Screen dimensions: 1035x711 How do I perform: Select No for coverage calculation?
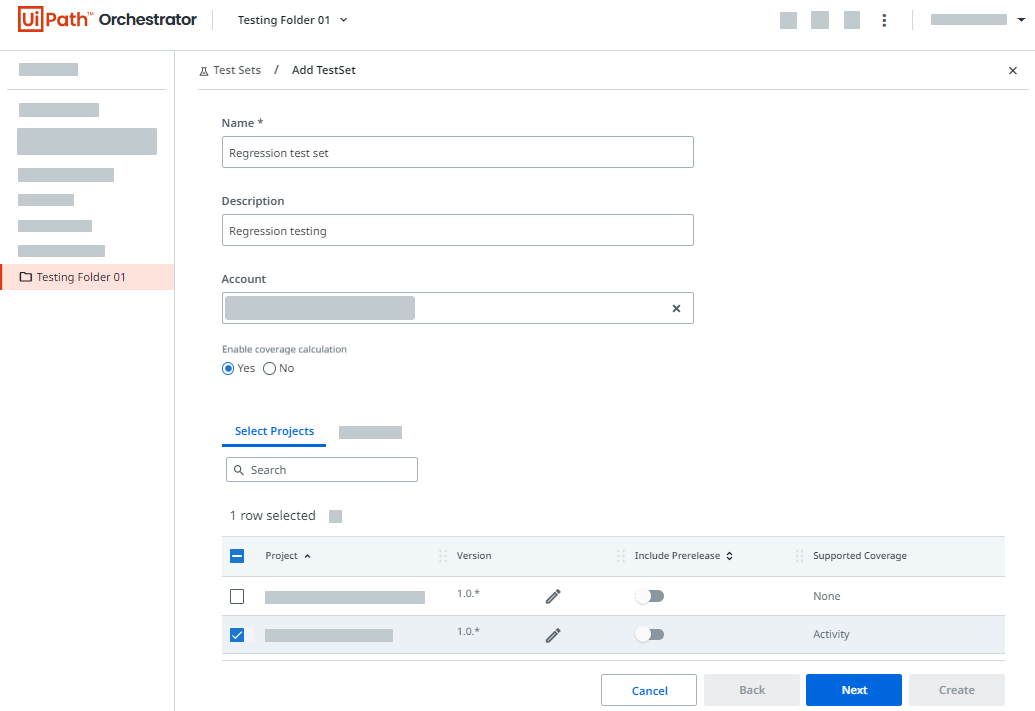coord(269,368)
